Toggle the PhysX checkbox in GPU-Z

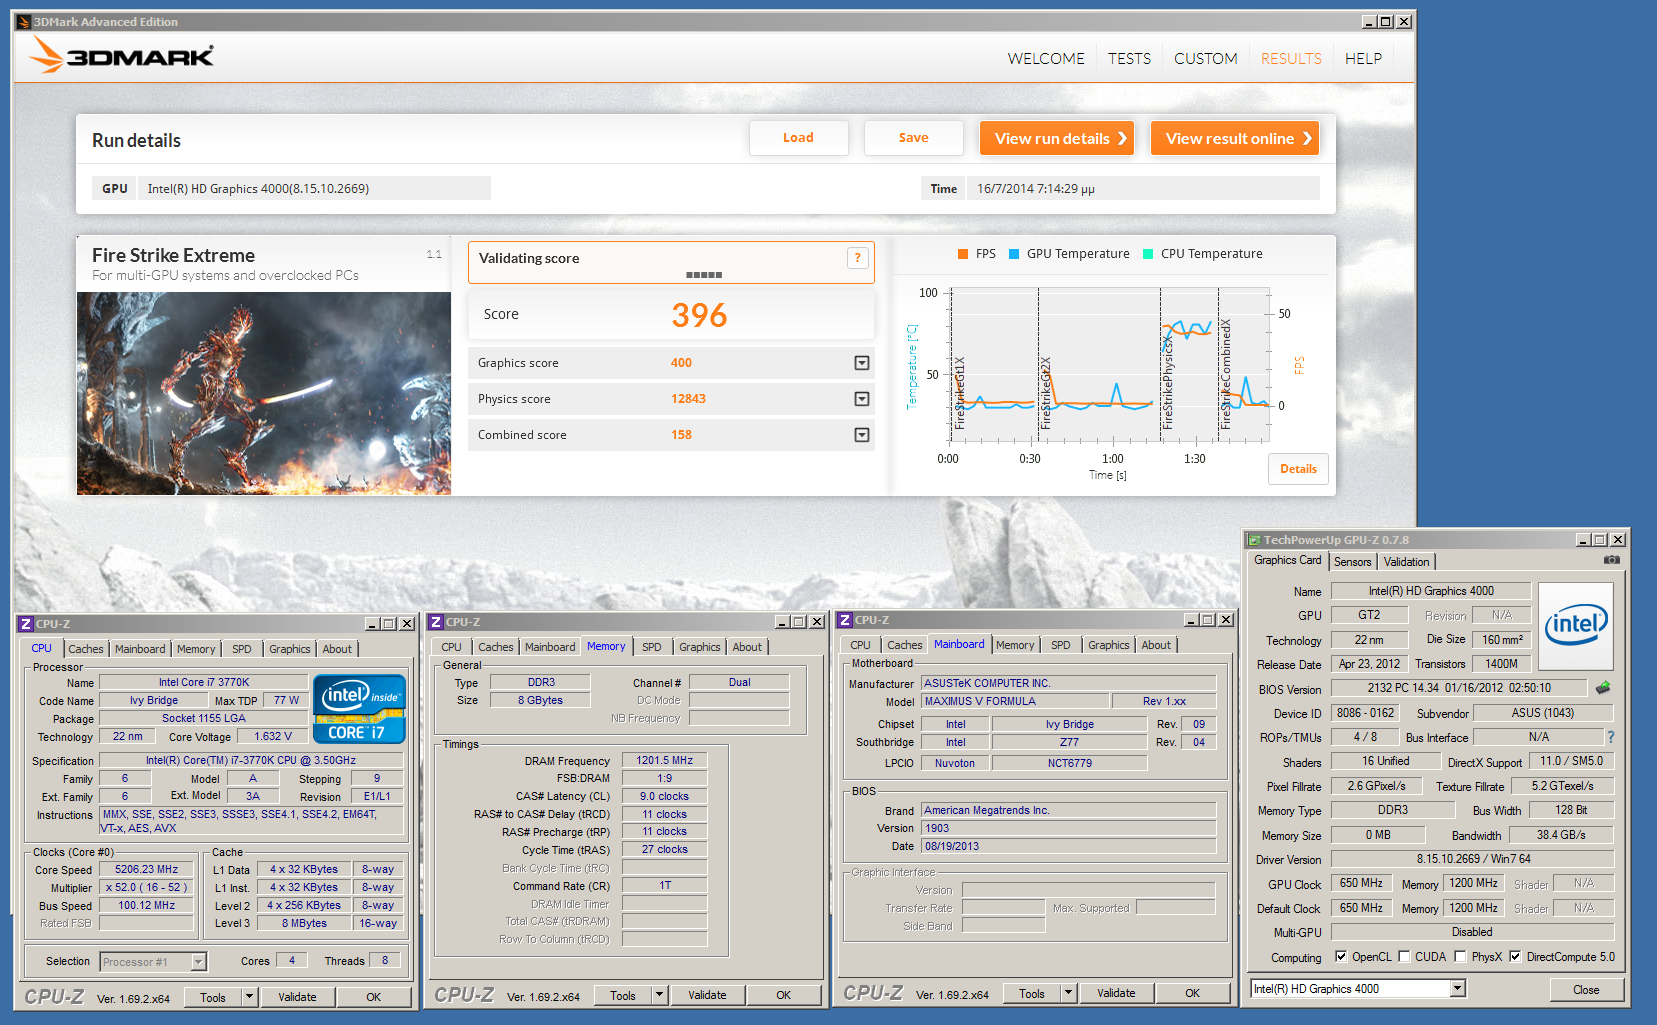[x=1460, y=956]
